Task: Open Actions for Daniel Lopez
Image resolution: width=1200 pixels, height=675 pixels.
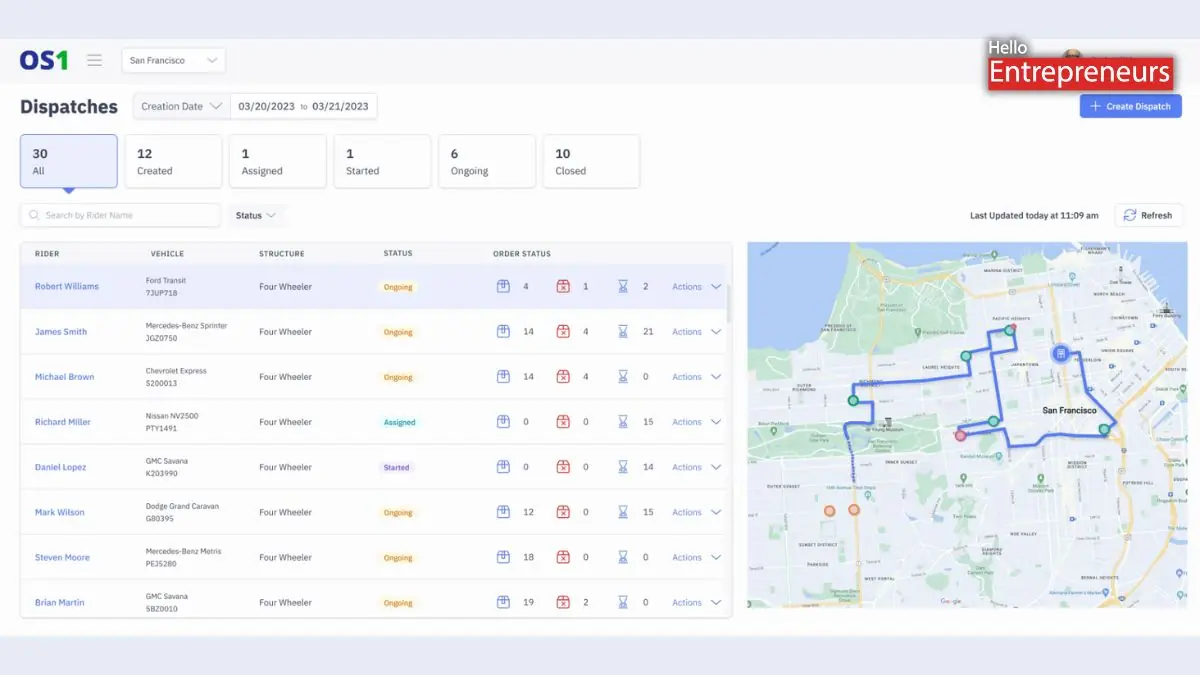Action: pyautogui.click(x=687, y=467)
